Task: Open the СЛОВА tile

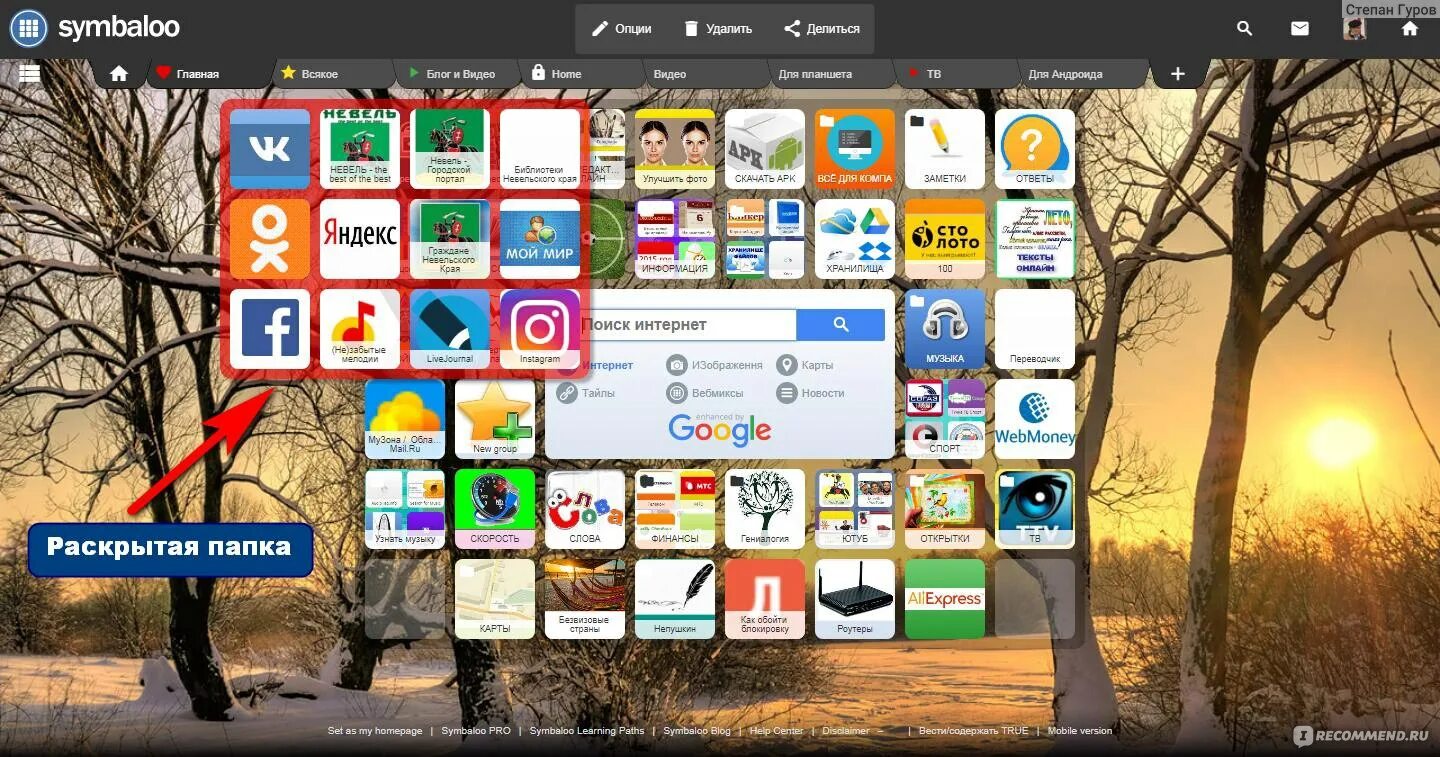Action: [585, 509]
